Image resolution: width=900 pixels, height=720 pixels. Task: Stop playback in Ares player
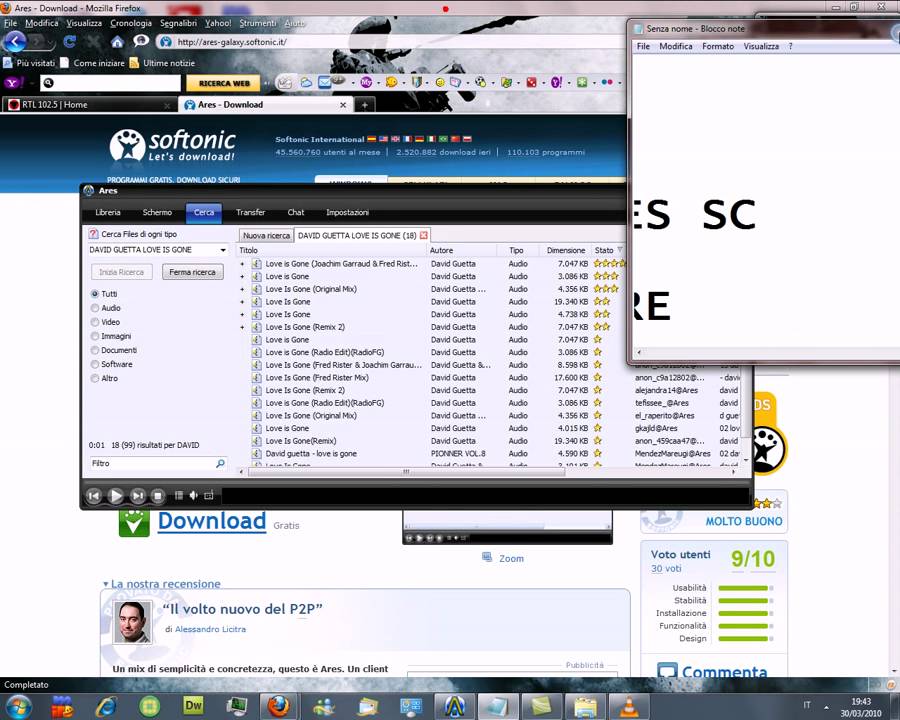158,496
